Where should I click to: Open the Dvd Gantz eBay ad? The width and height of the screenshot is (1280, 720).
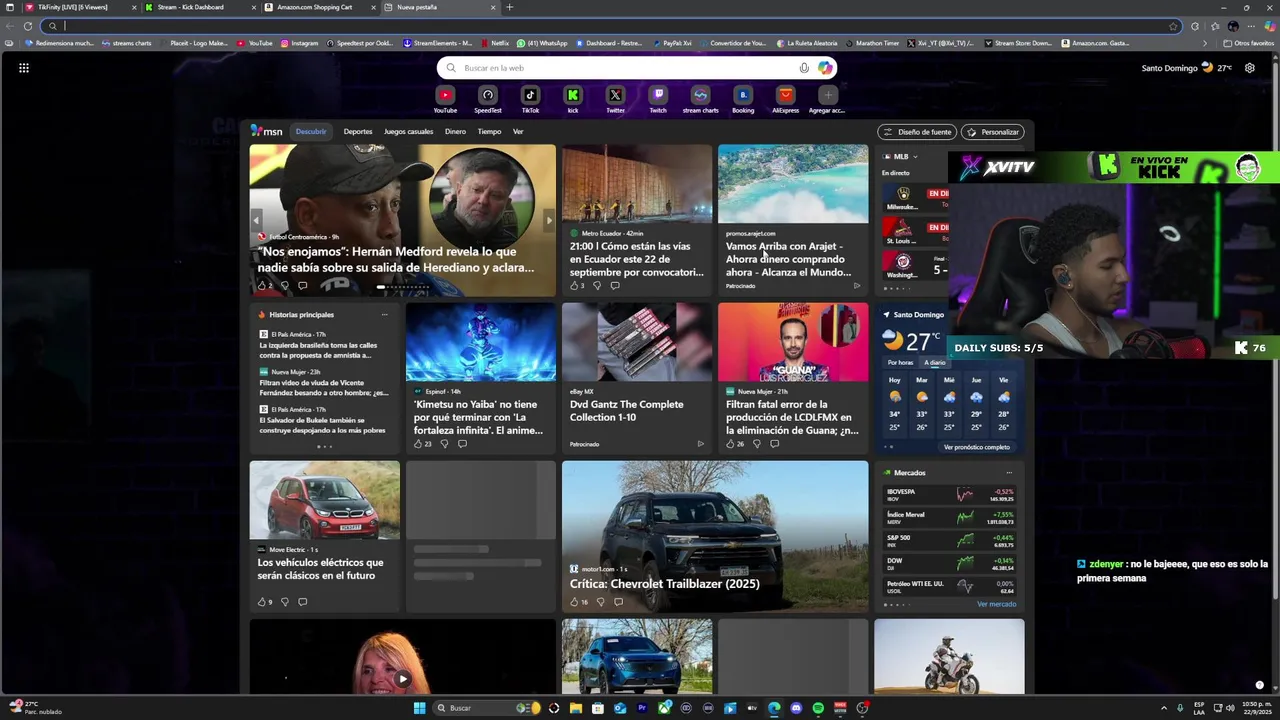[x=636, y=378]
